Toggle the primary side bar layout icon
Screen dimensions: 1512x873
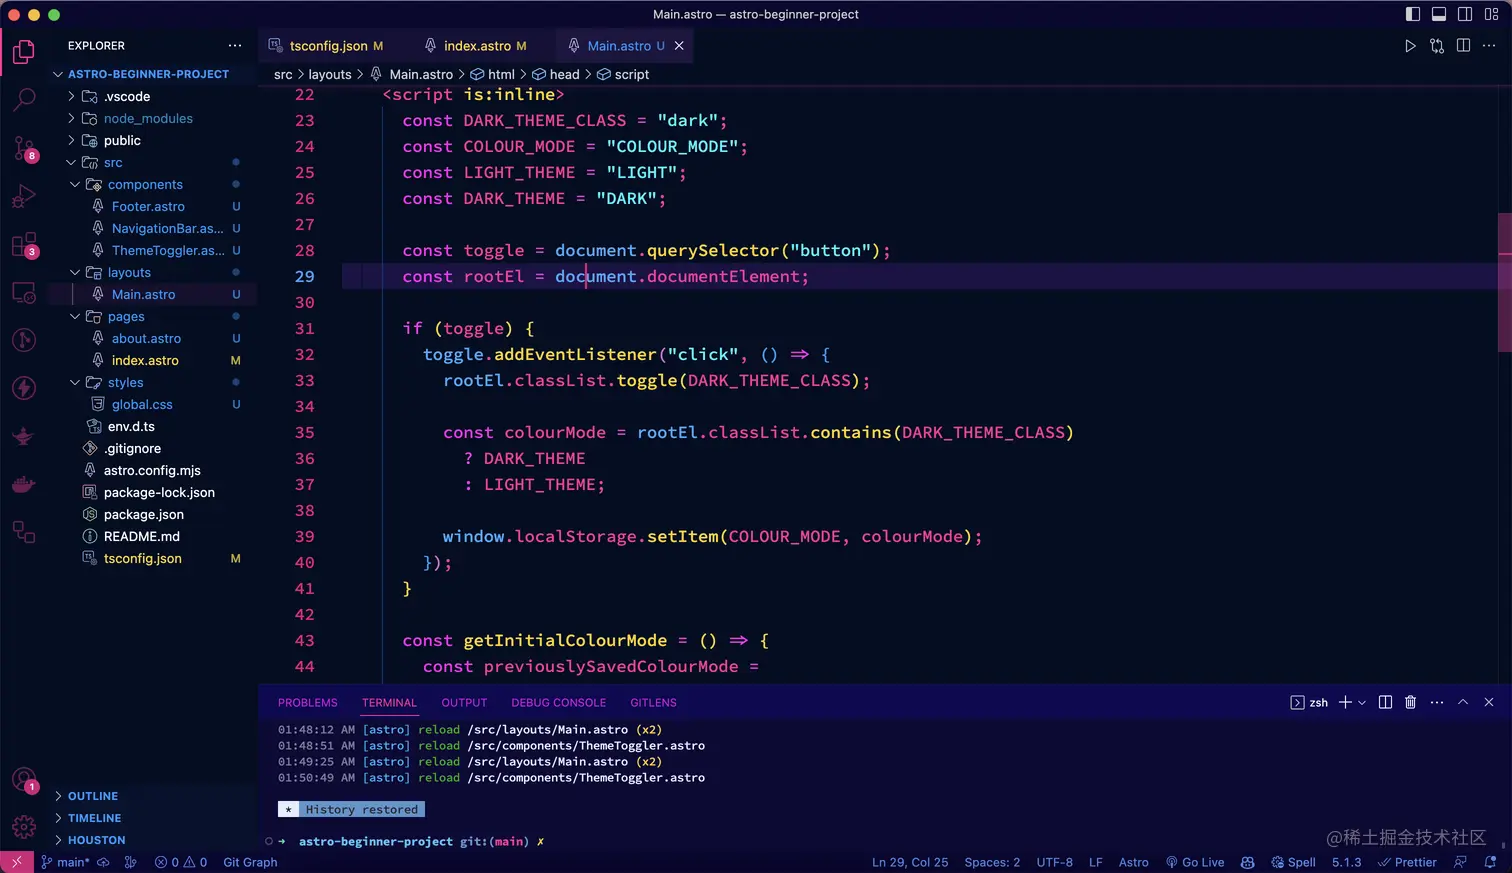[1413, 14]
